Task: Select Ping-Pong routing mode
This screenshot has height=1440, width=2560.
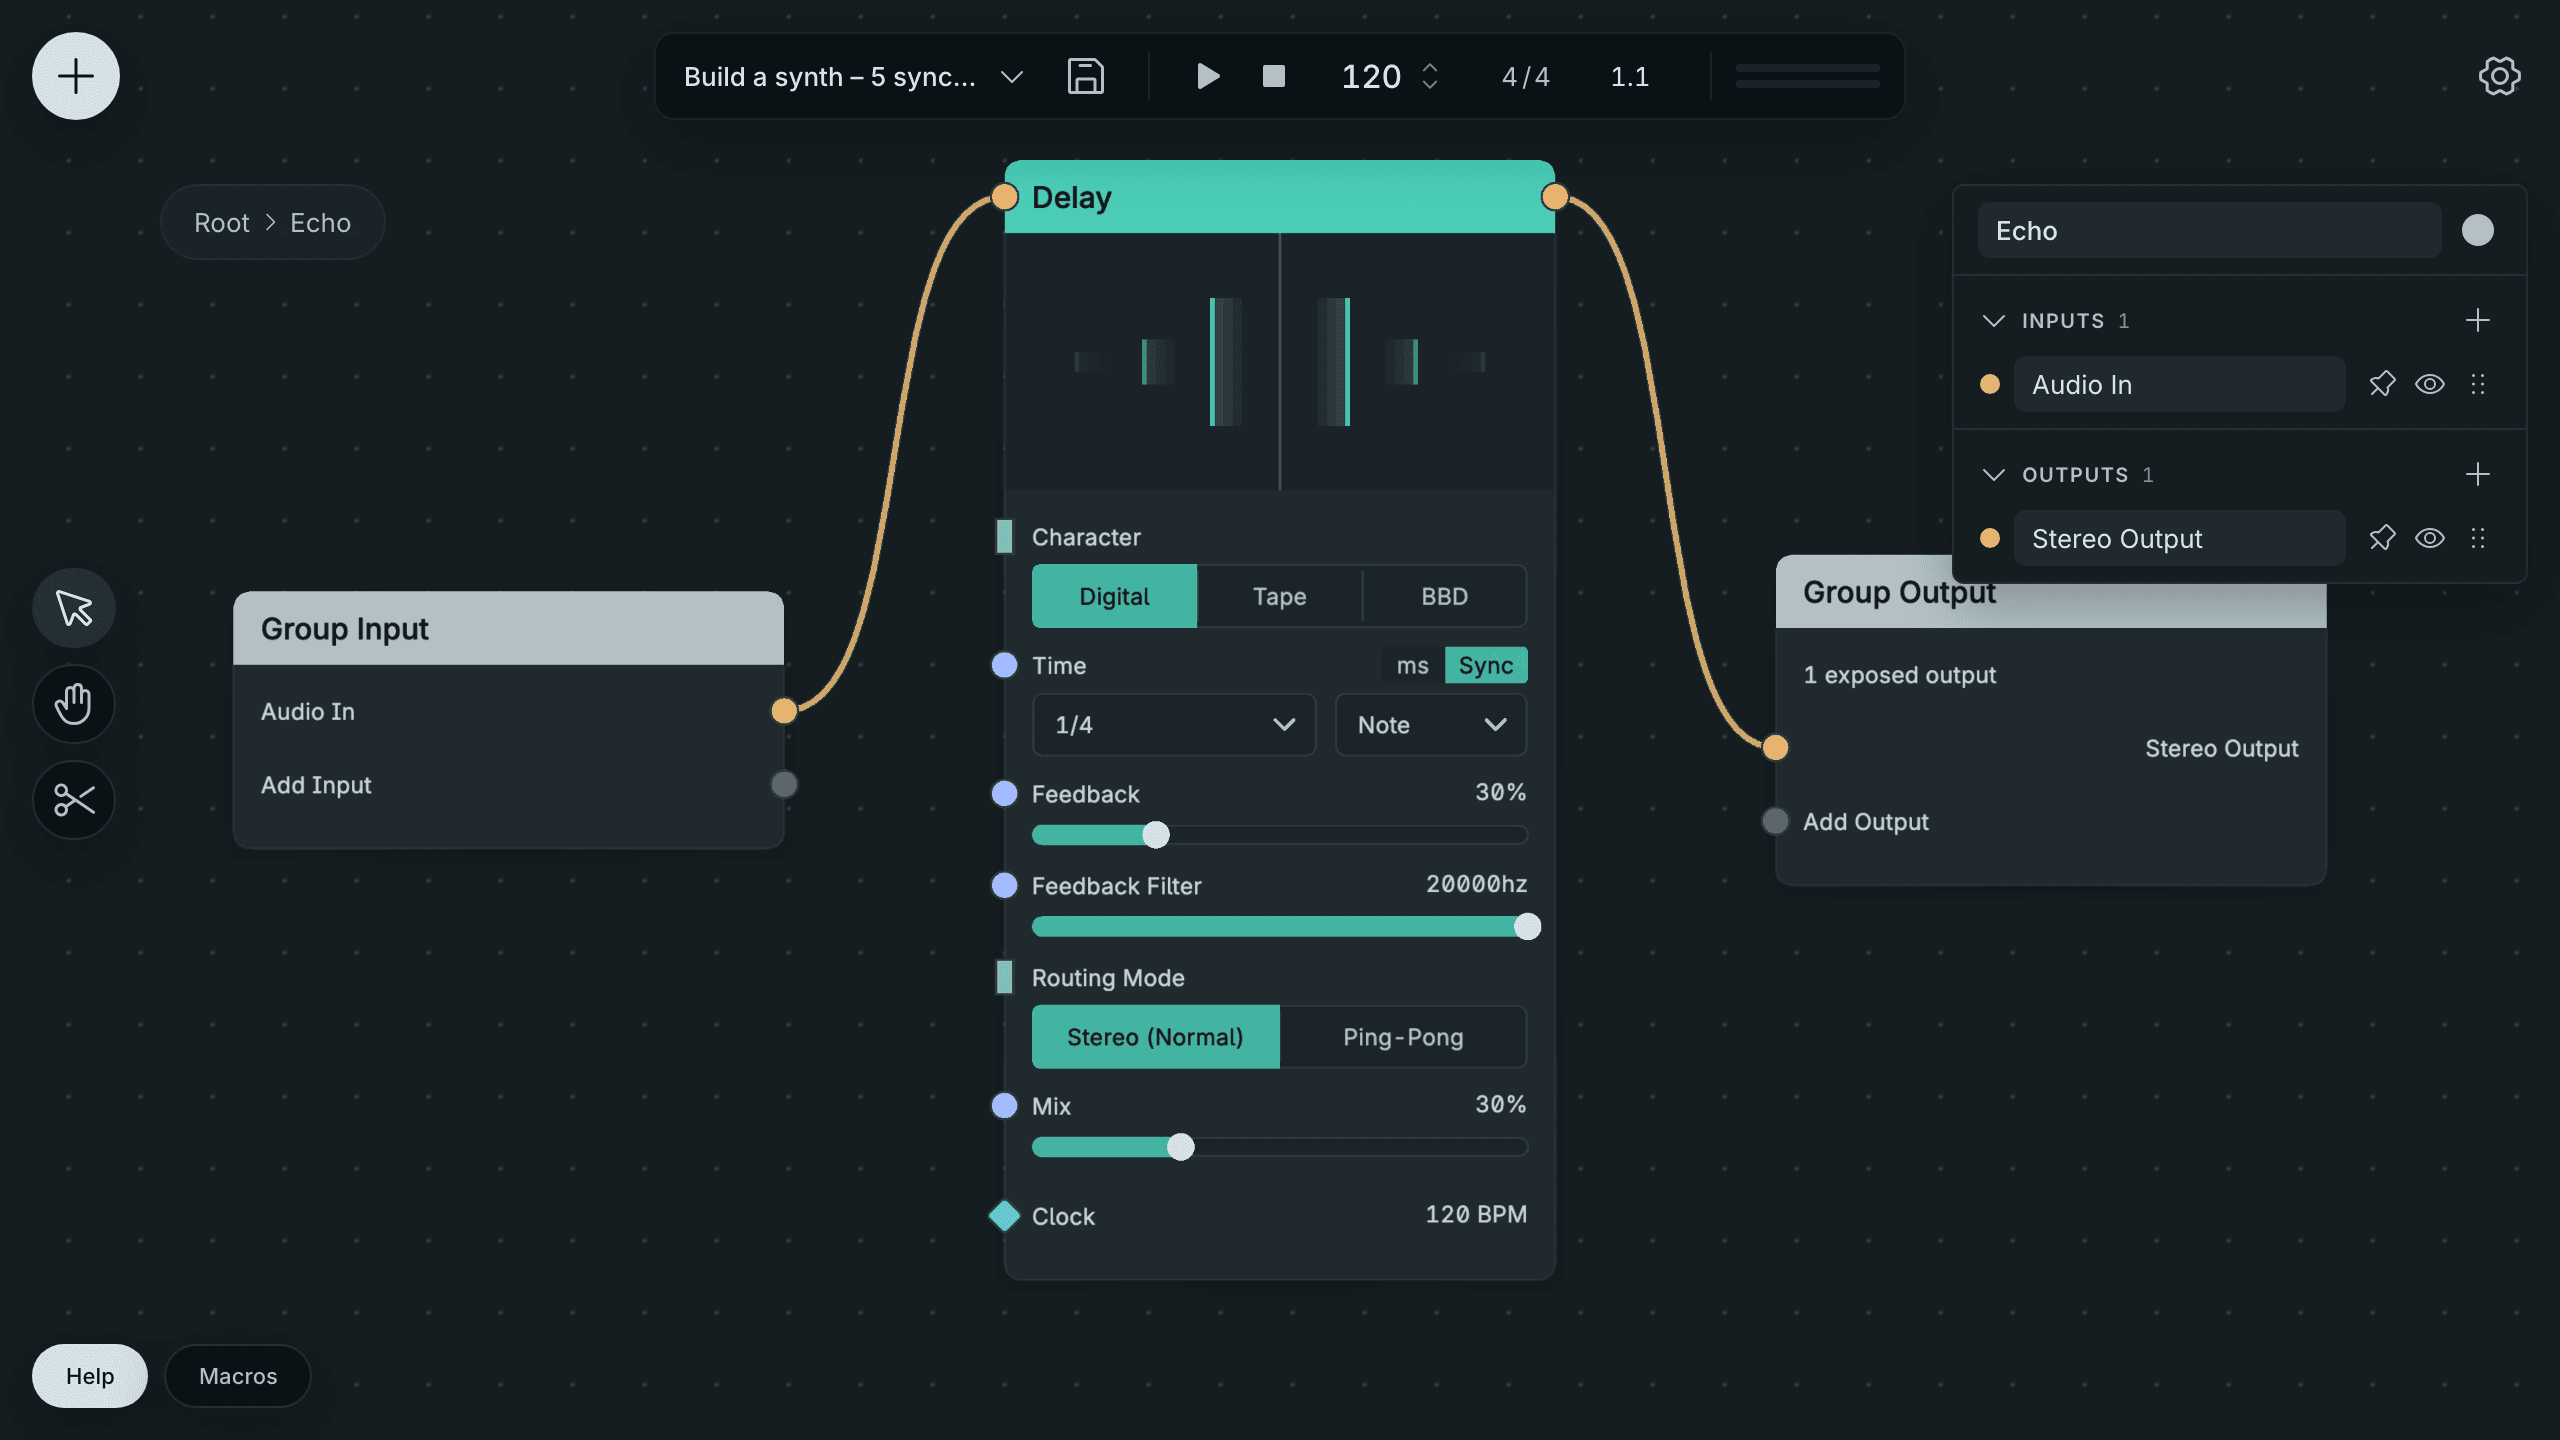Action: point(1403,1037)
